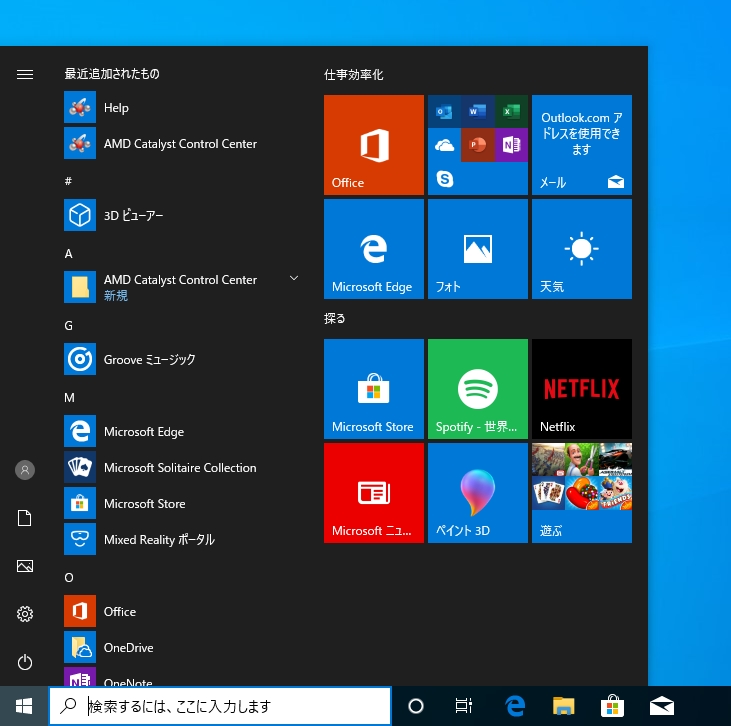The height and width of the screenshot is (726, 731).
Task: Open PowerPoint in the Office apps tile
Action: tap(478, 145)
